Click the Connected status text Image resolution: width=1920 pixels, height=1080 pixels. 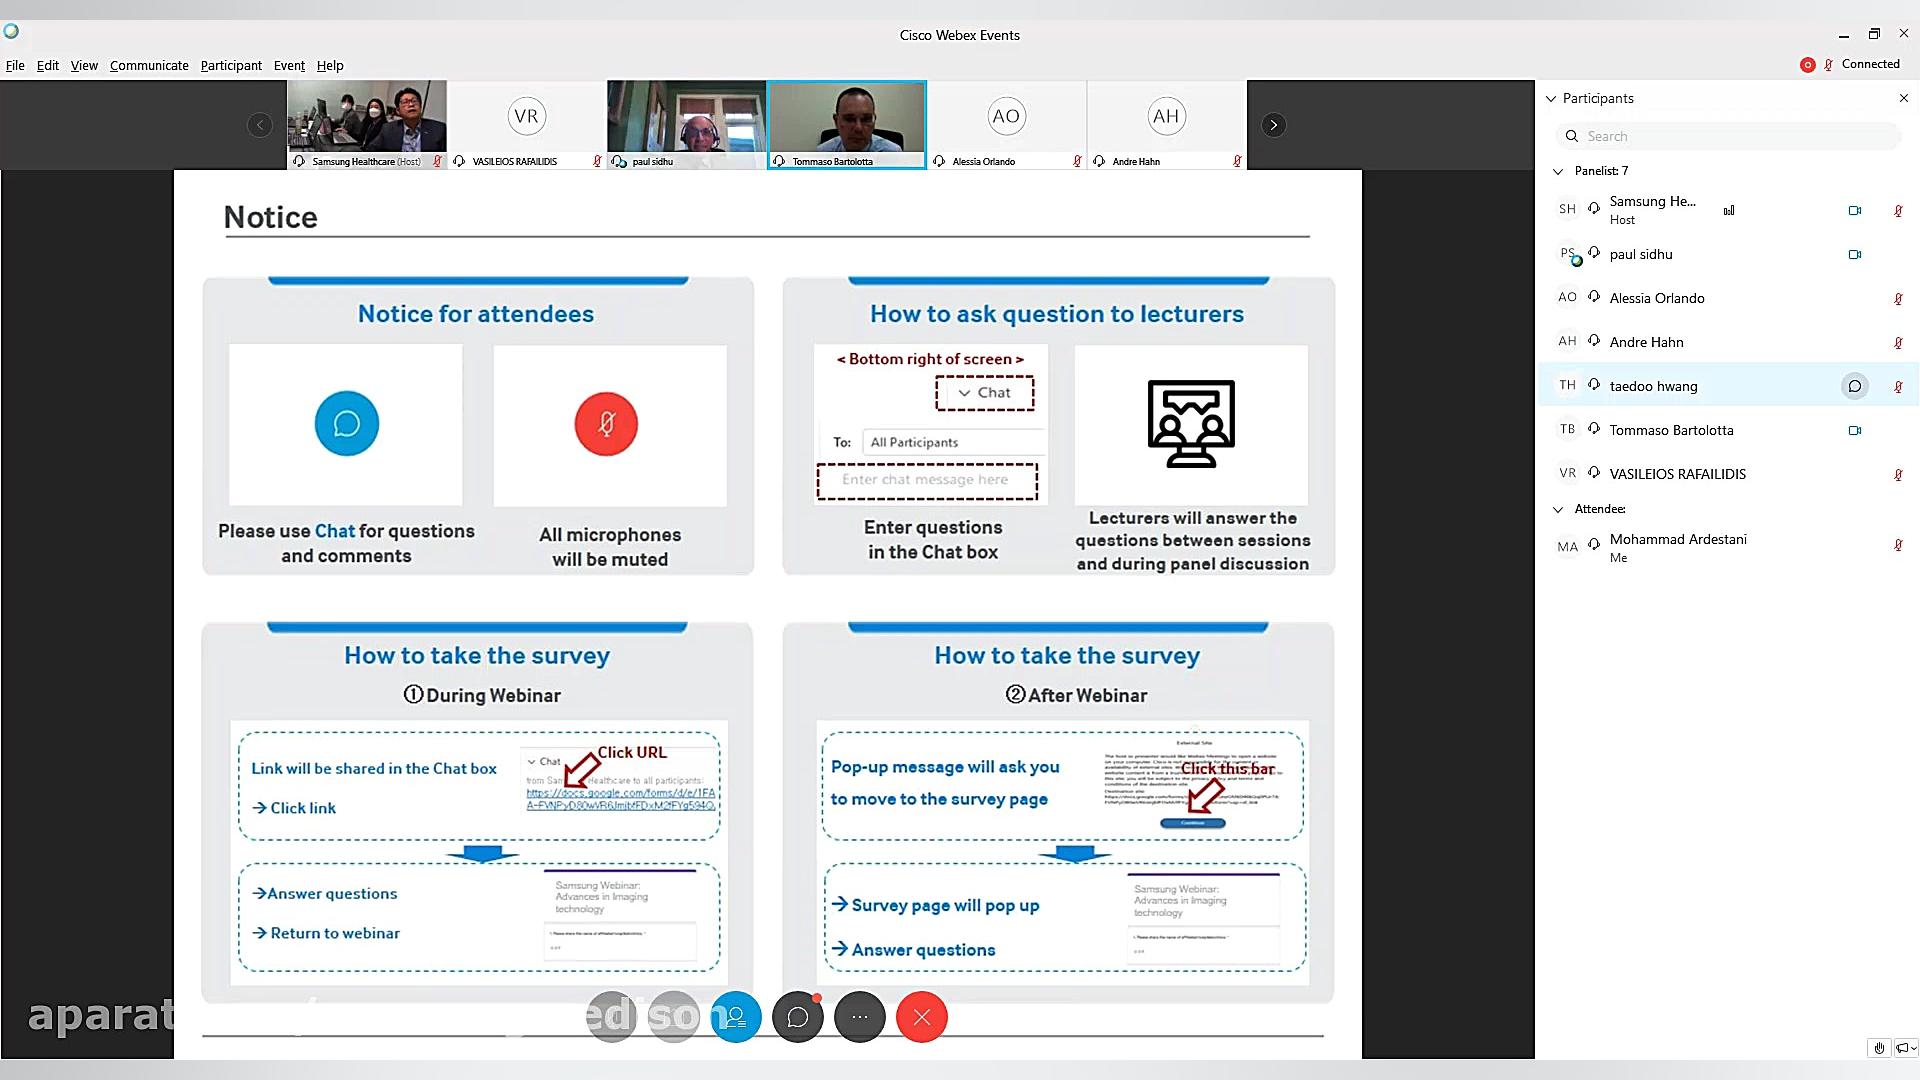(1870, 64)
